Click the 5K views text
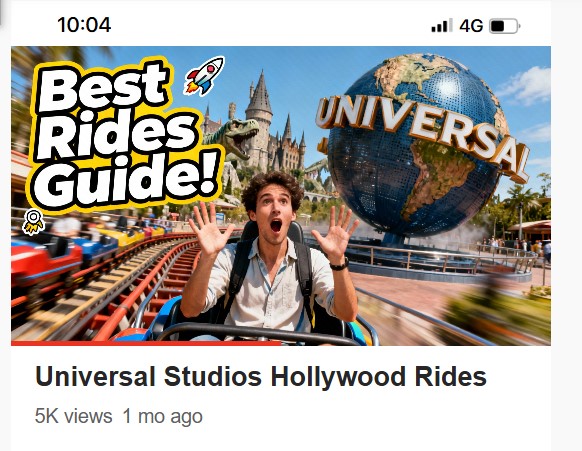 pos(73,416)
